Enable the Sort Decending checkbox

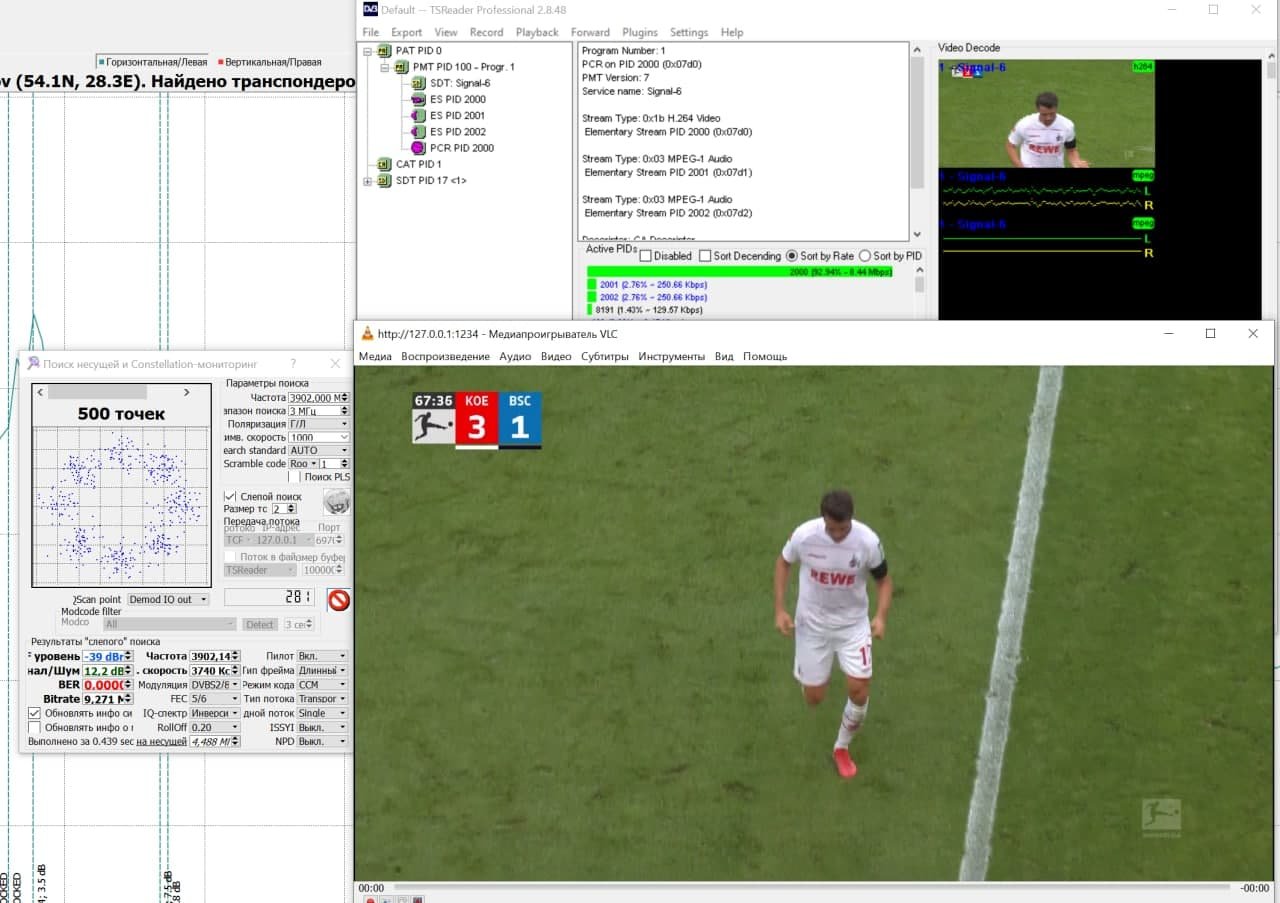click(x=706, y=256)
